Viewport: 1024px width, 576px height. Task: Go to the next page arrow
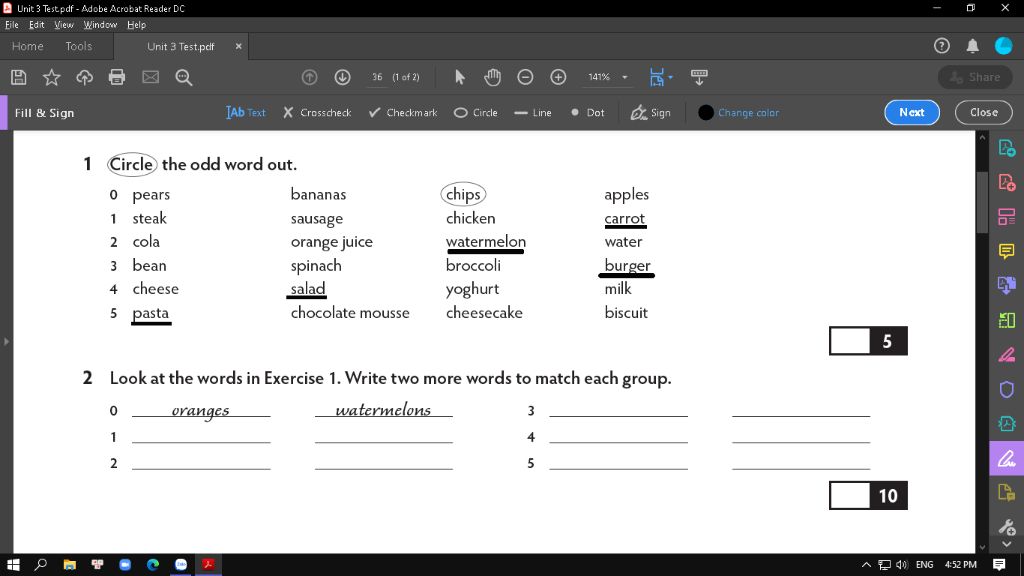click(x=342, y=77)
